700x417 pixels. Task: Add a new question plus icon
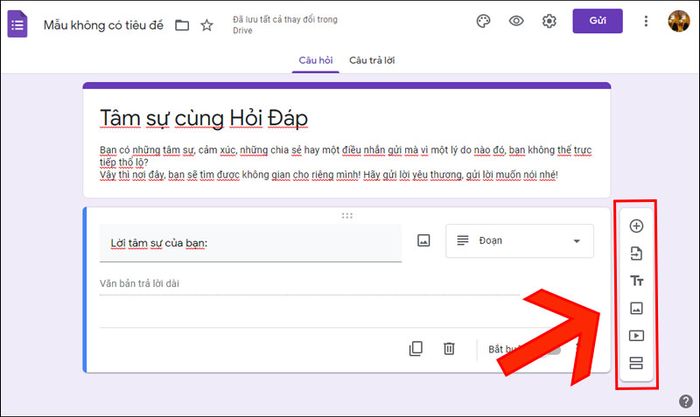tap(636, 226)
